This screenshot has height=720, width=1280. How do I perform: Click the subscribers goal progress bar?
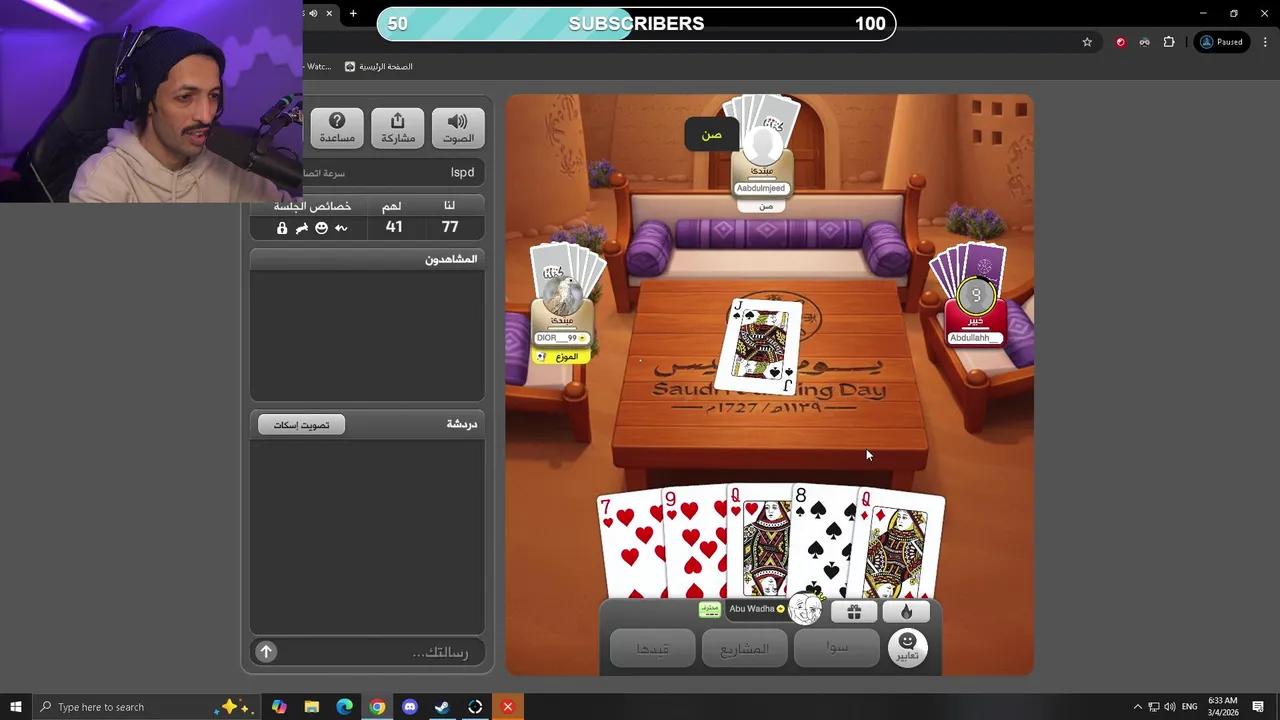pyautogui.click(x=636, y=24)
